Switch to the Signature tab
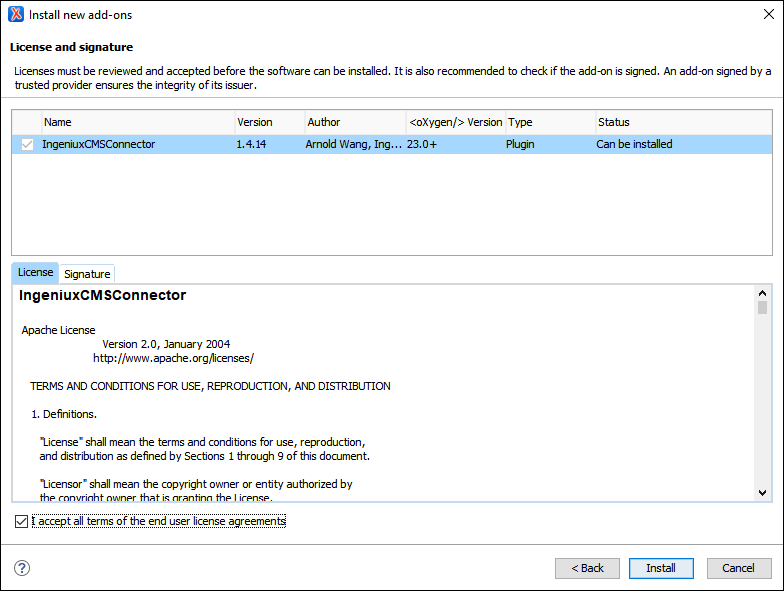The image size is (784, 591). tap(87, 274)
